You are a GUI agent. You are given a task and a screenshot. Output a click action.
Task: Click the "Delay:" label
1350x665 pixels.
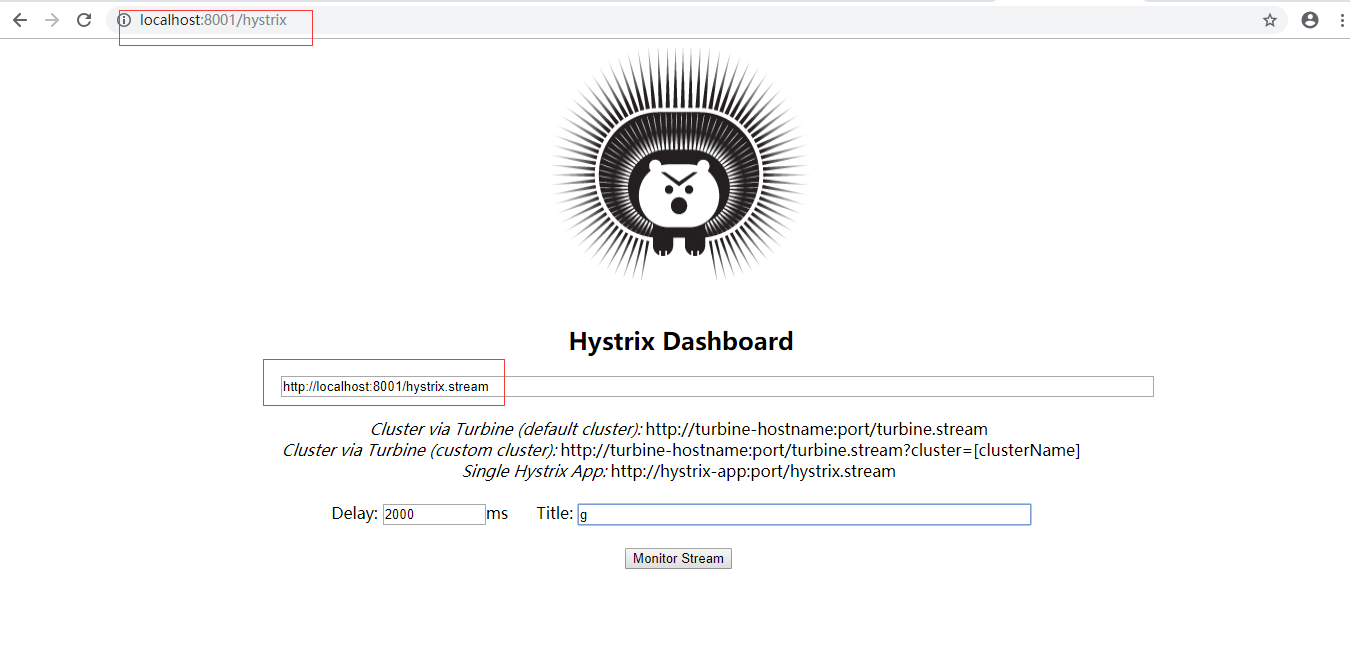[355, 514]
